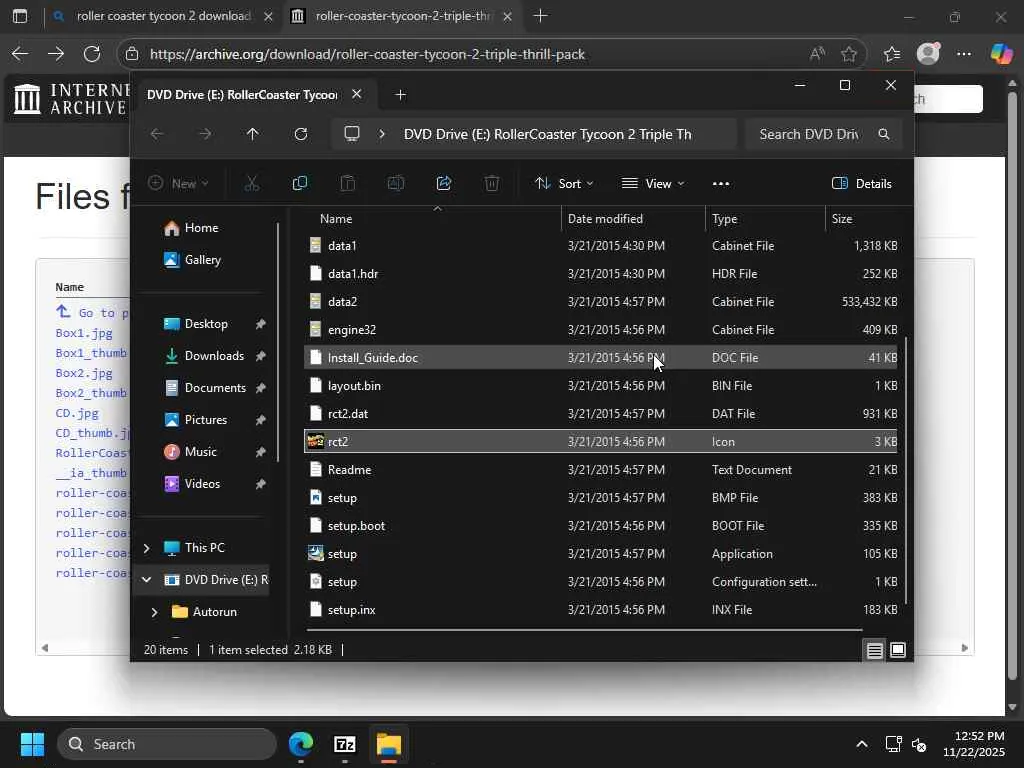This screenshot has width=1024, height=768.
Task: Click the Windows Start button
Action: point(32,744)
